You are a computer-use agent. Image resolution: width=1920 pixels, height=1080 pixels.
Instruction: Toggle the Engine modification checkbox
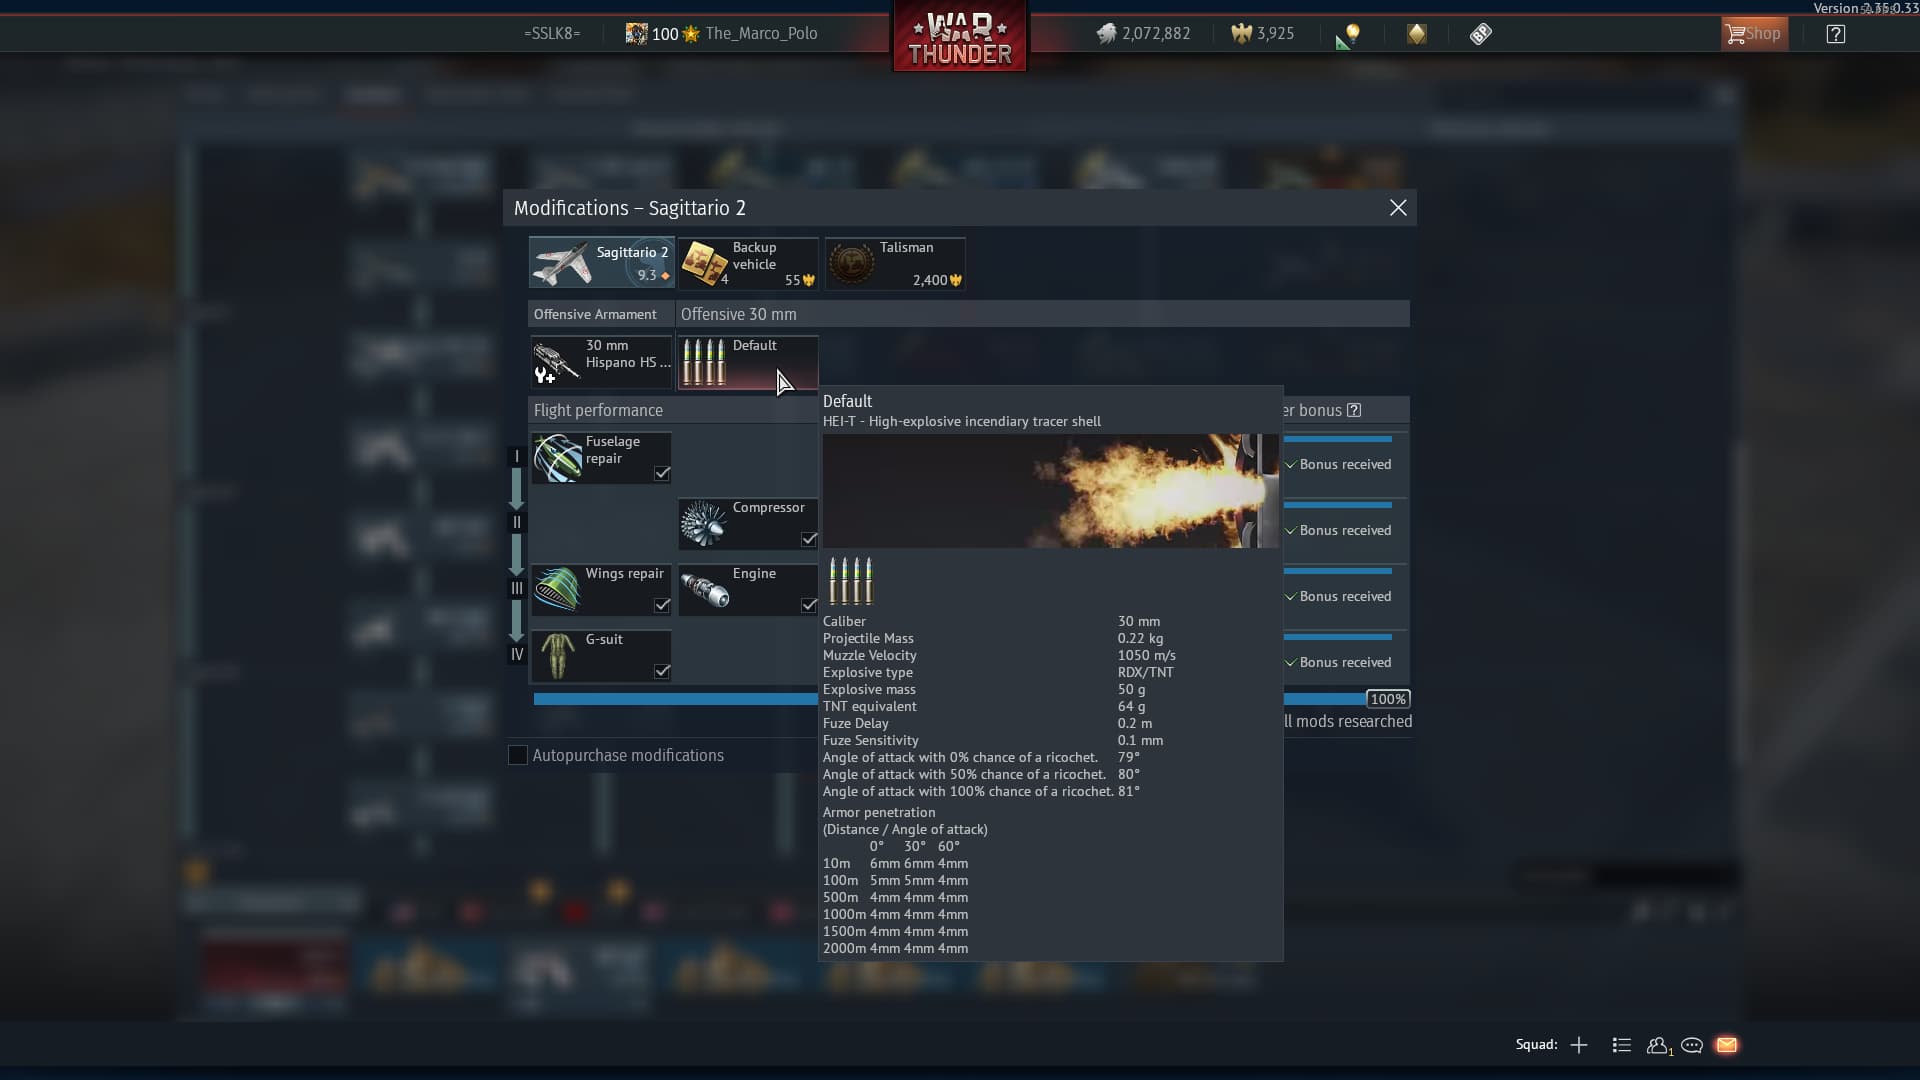(x=809, y=605)
